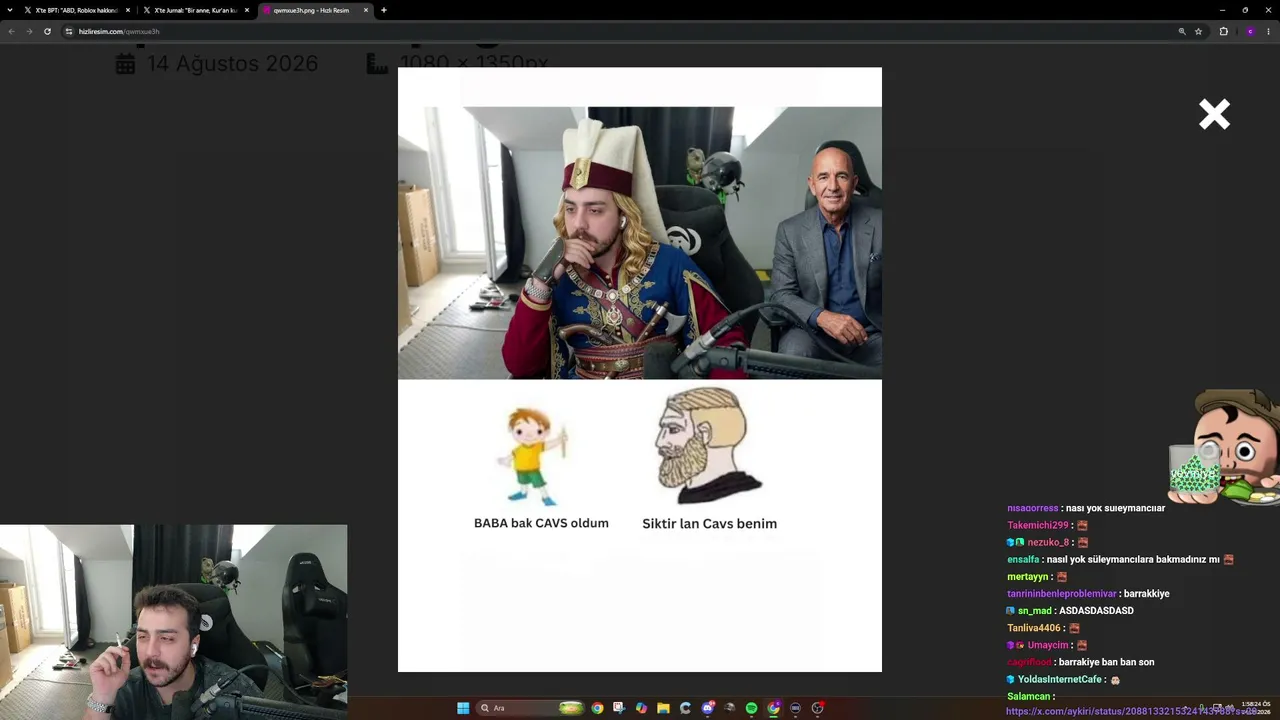
Task: Open the blue C app in taskbar
Action: [x=685, y=708]
